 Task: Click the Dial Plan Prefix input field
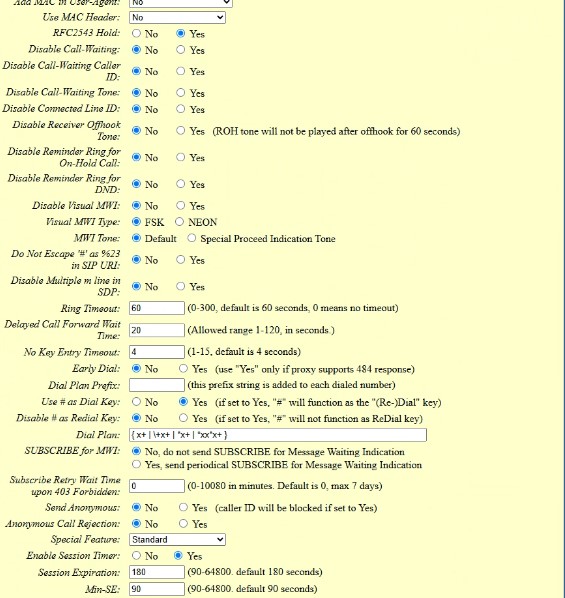tap(157, 385)
